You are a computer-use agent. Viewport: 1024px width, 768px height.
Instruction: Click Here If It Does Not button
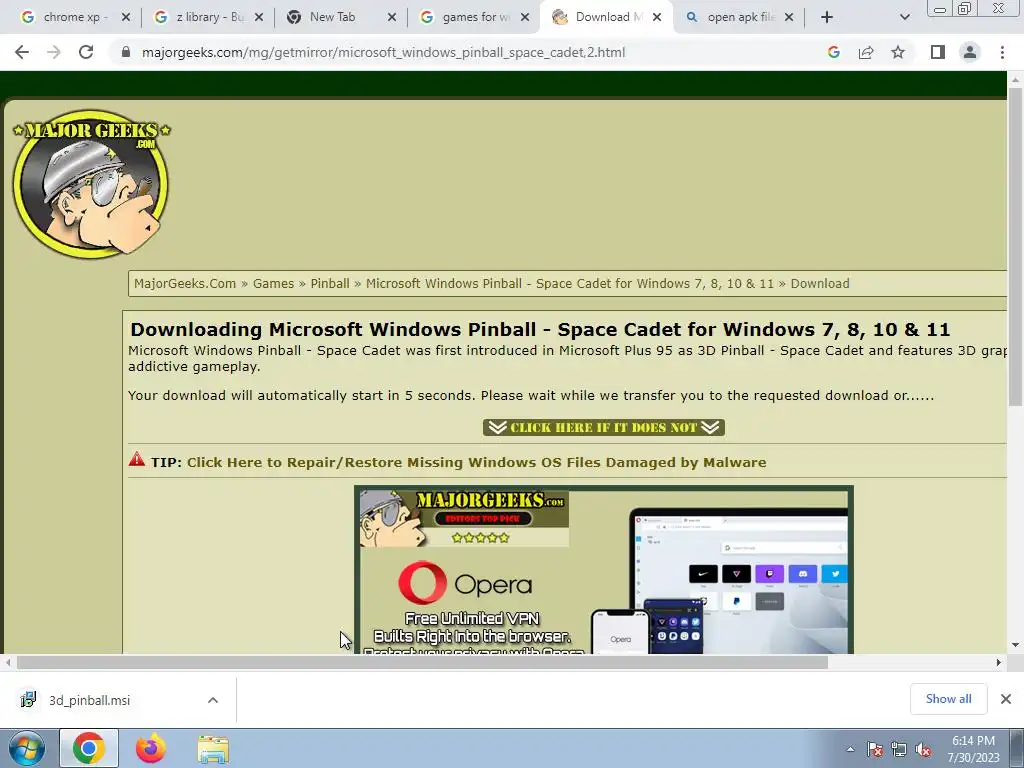603,428
